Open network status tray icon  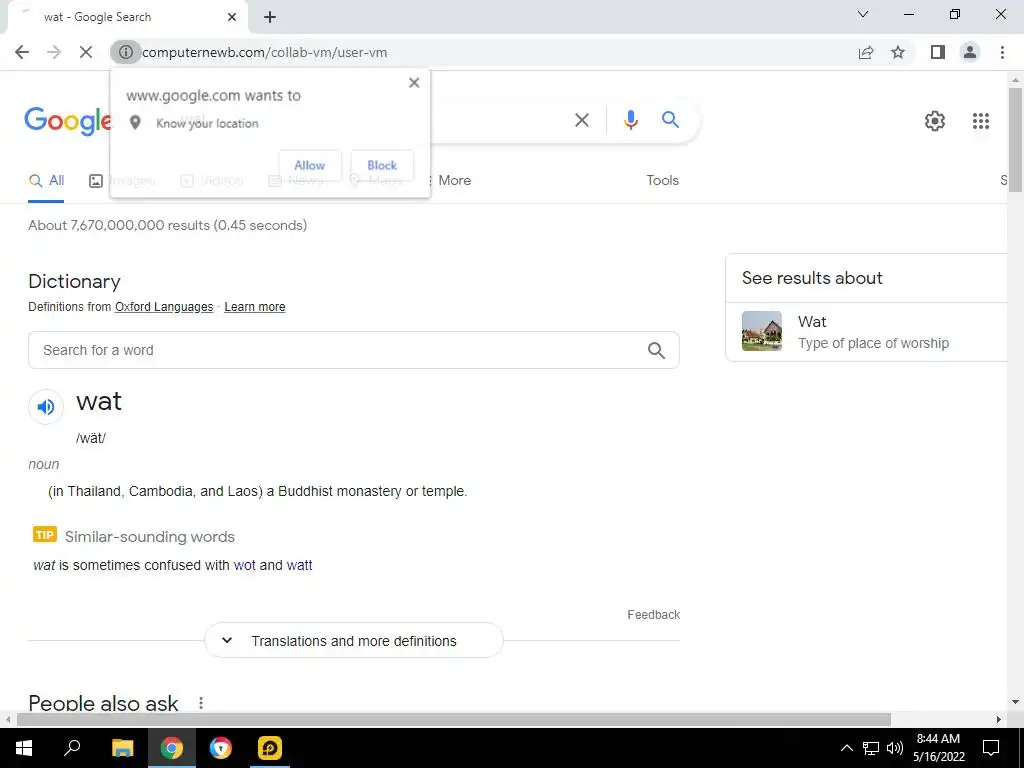pyautogui.click(x=871, y=748)
